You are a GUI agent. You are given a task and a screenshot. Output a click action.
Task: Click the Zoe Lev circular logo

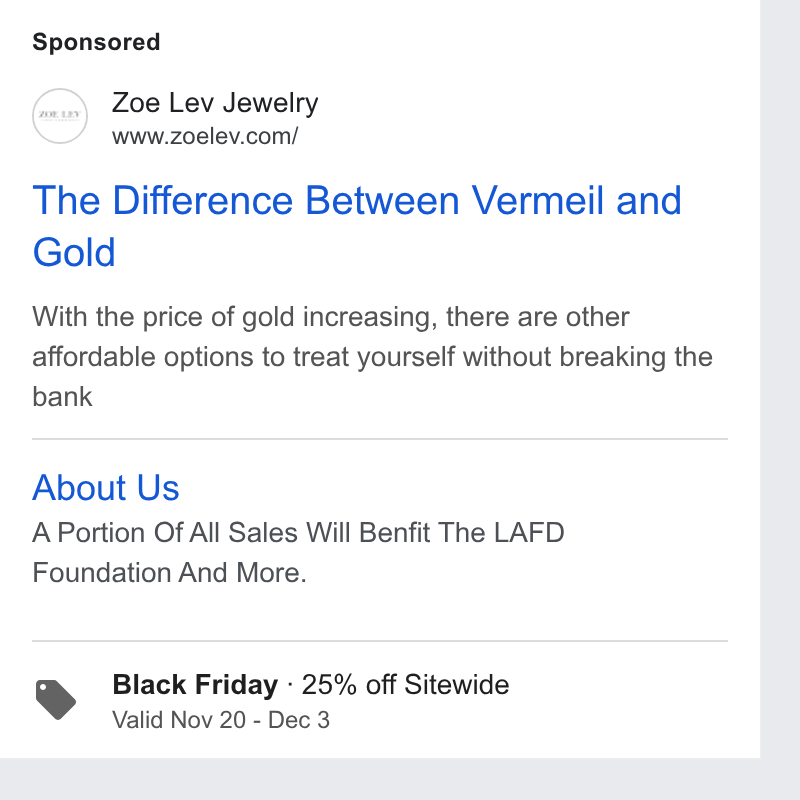click(60, 116)
